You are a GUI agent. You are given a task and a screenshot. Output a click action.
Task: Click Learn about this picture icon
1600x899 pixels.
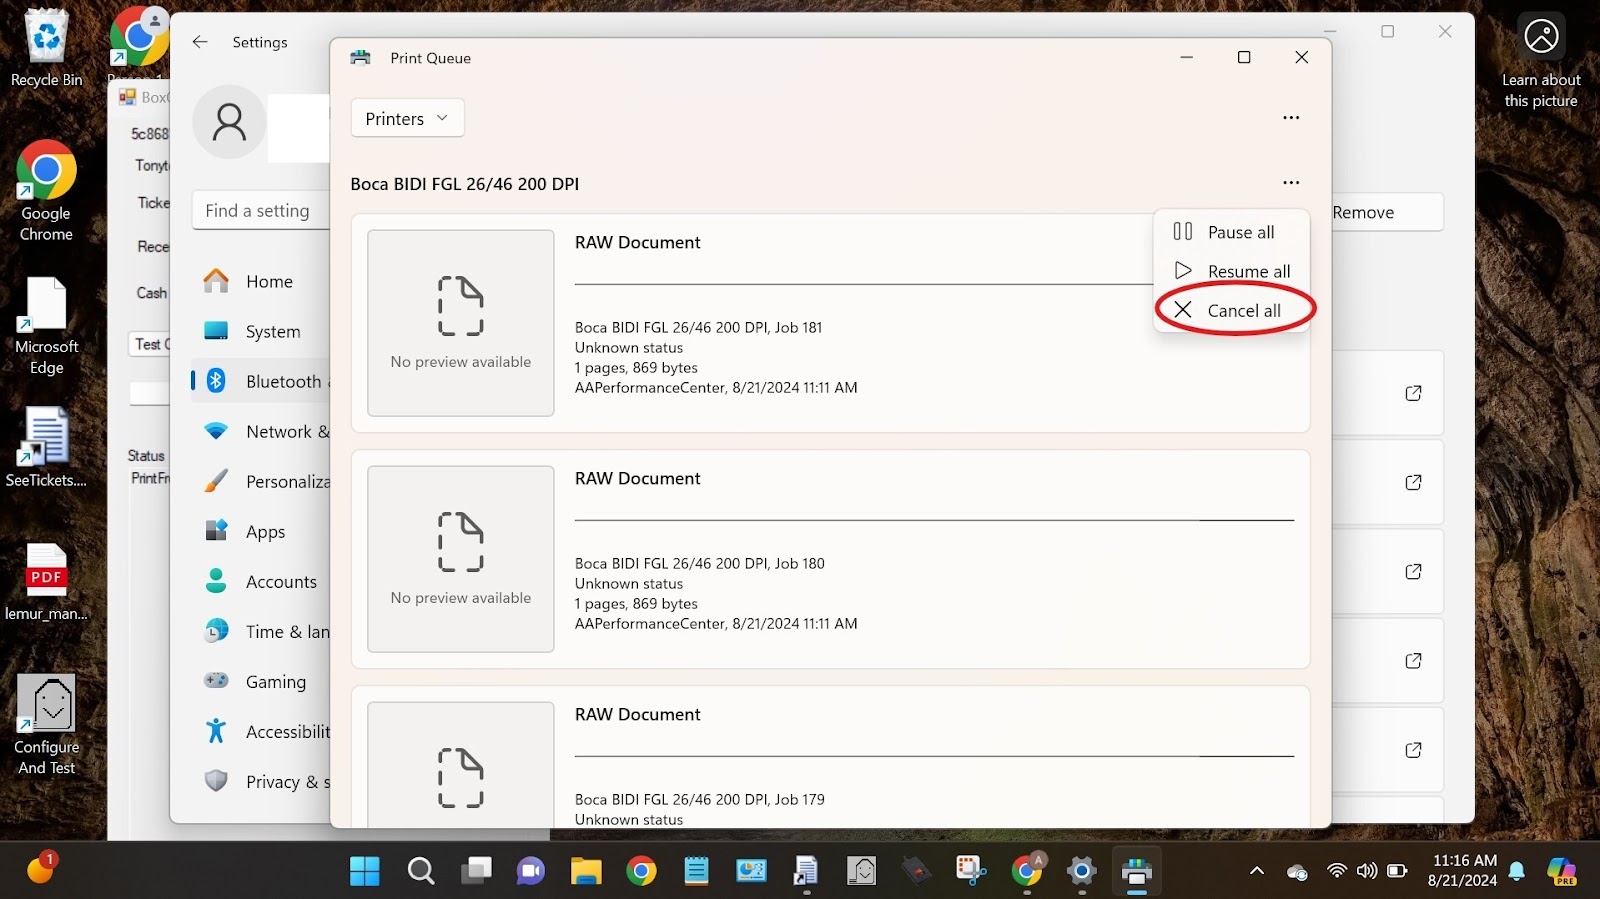click(x=1541, y=60)
